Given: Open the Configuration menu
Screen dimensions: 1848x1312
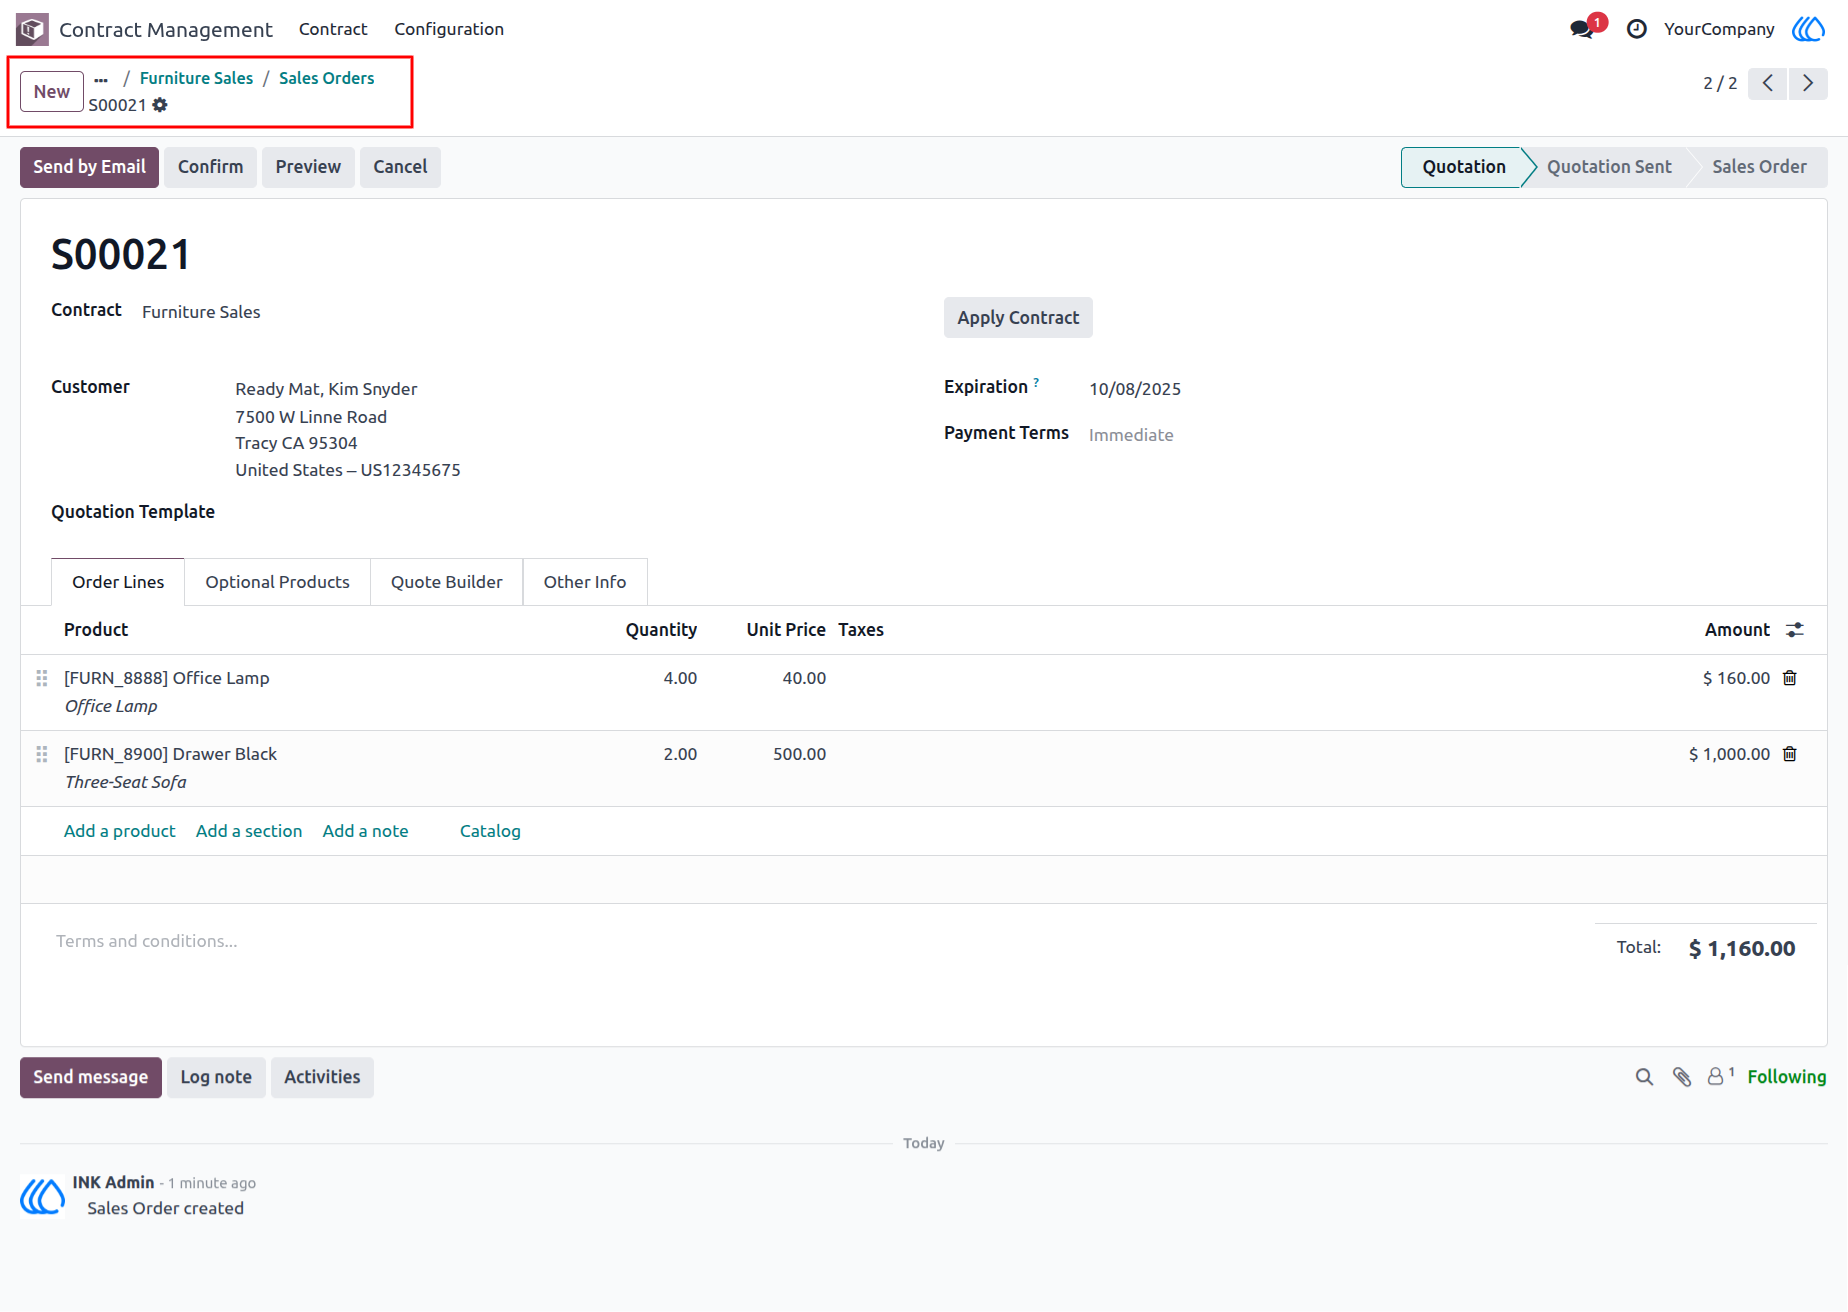Looking at the screenshot, I should click(x=449, y=29).
